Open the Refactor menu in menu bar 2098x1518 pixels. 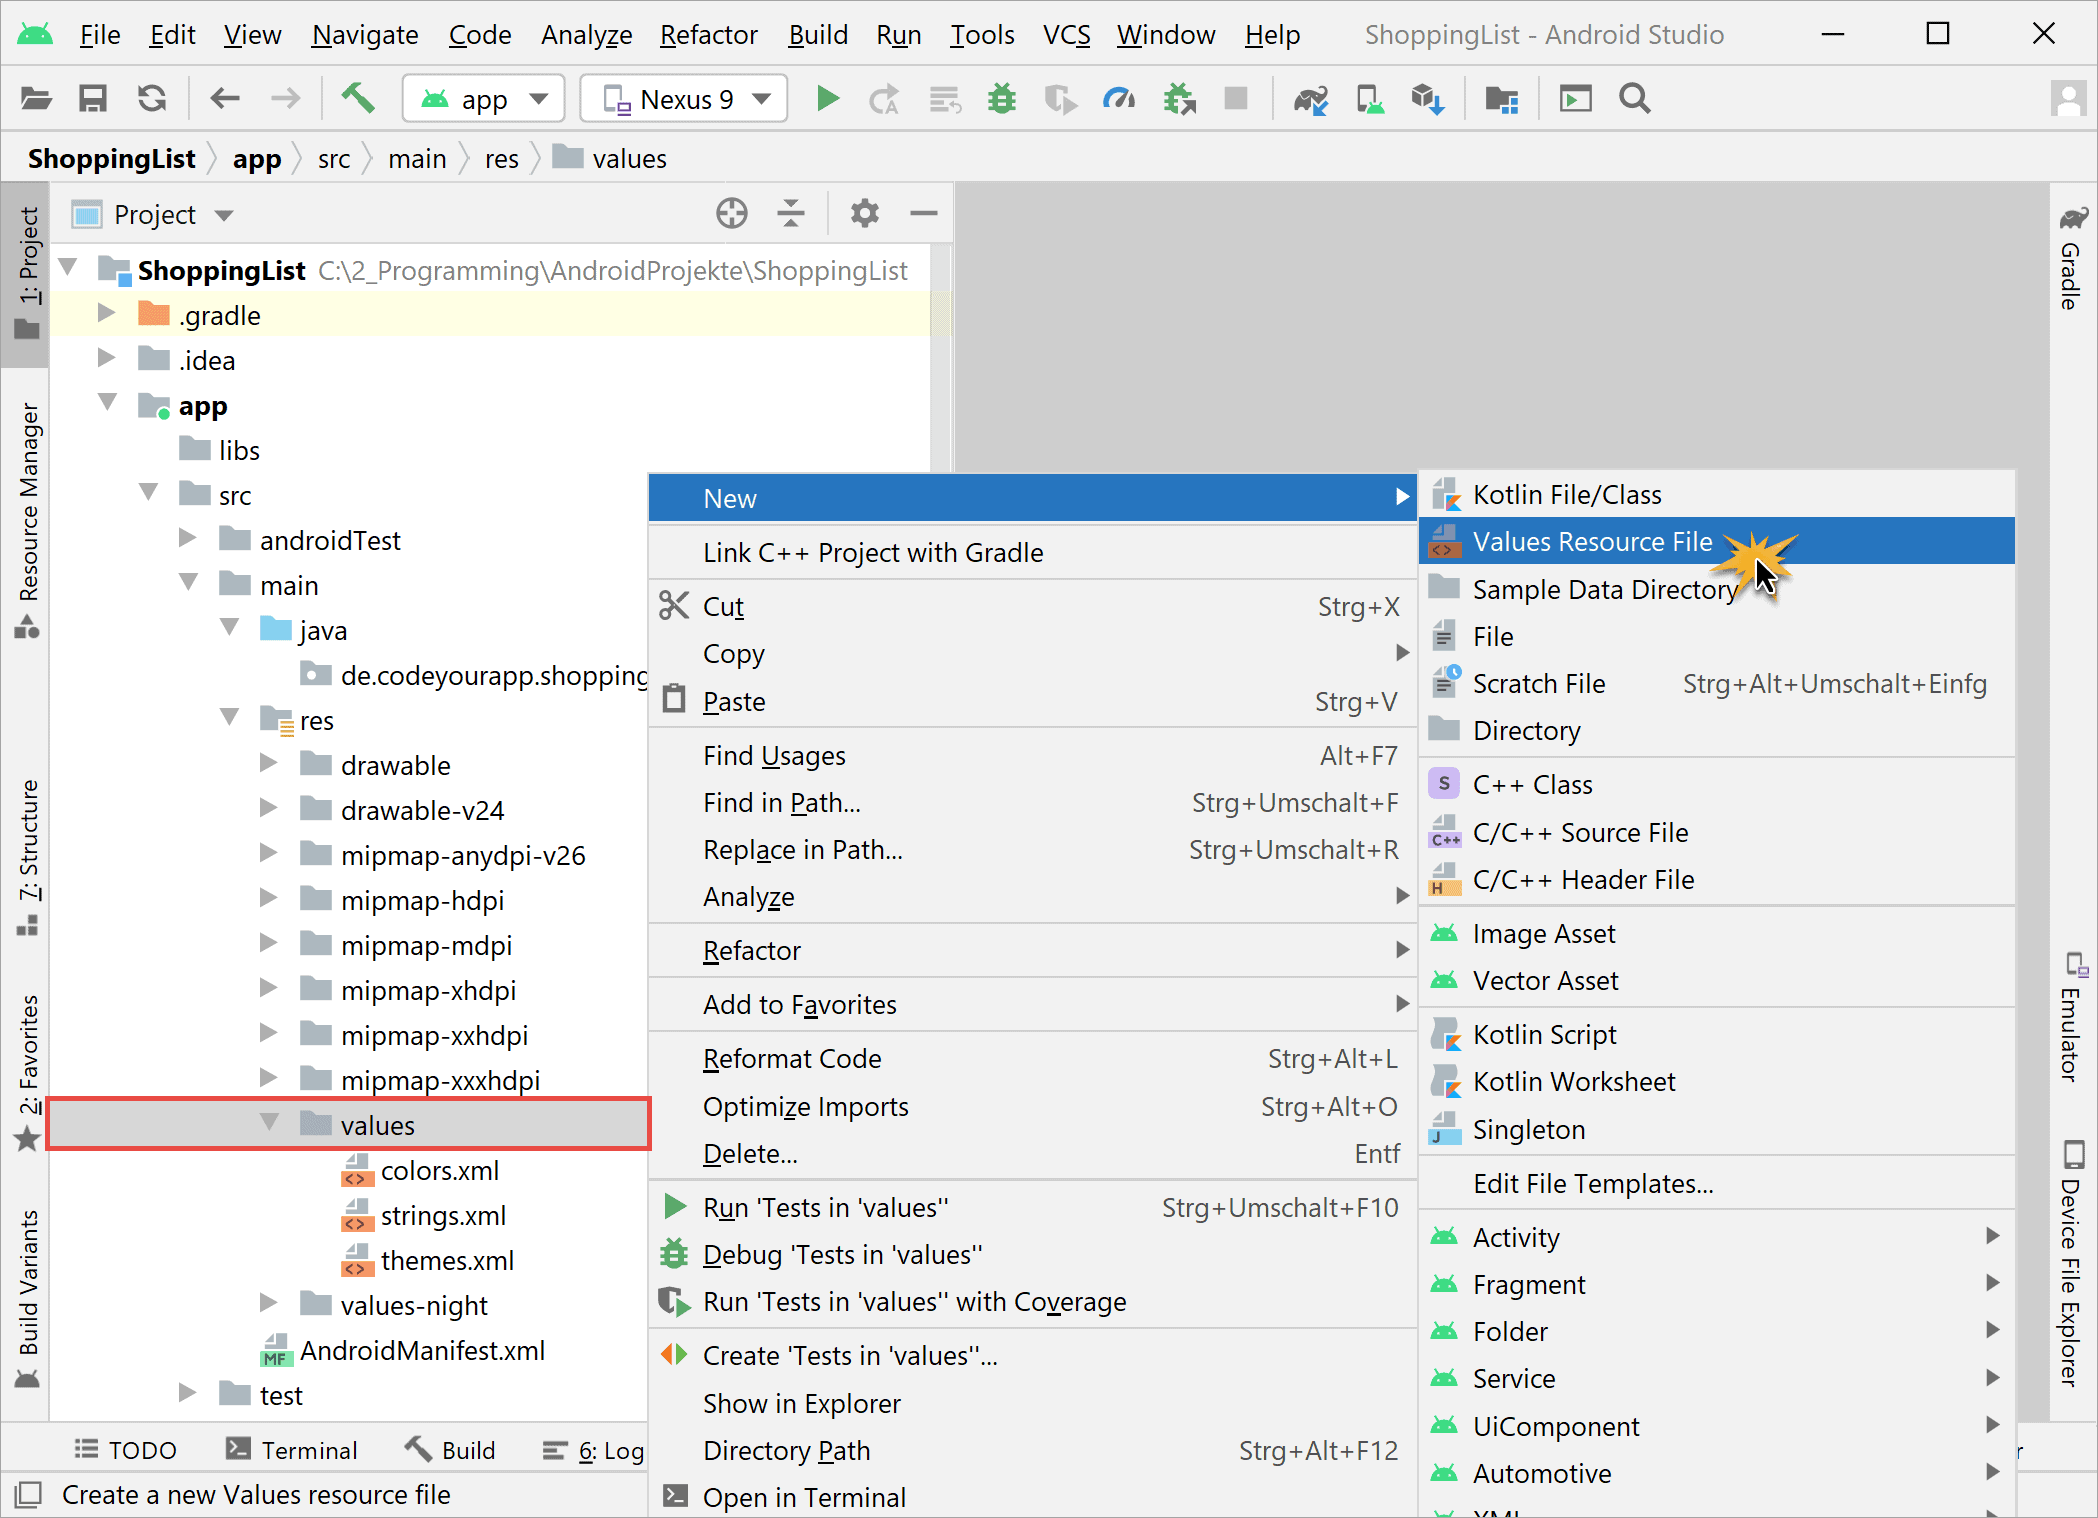pos(708,35)
